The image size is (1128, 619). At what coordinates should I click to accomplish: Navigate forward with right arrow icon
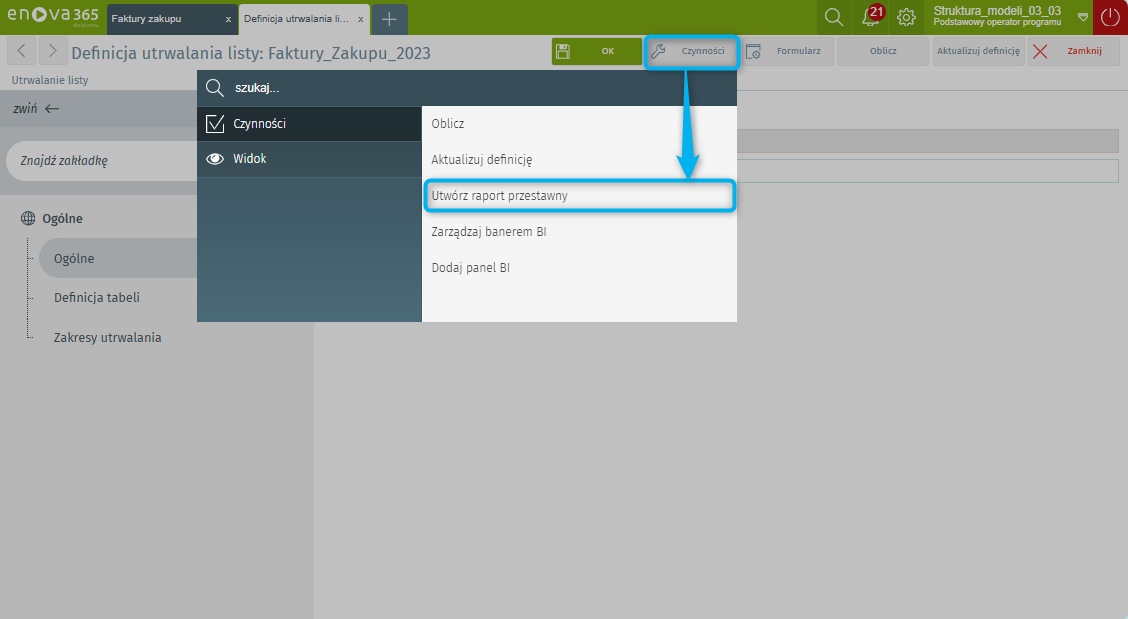(x=53, y=52)
